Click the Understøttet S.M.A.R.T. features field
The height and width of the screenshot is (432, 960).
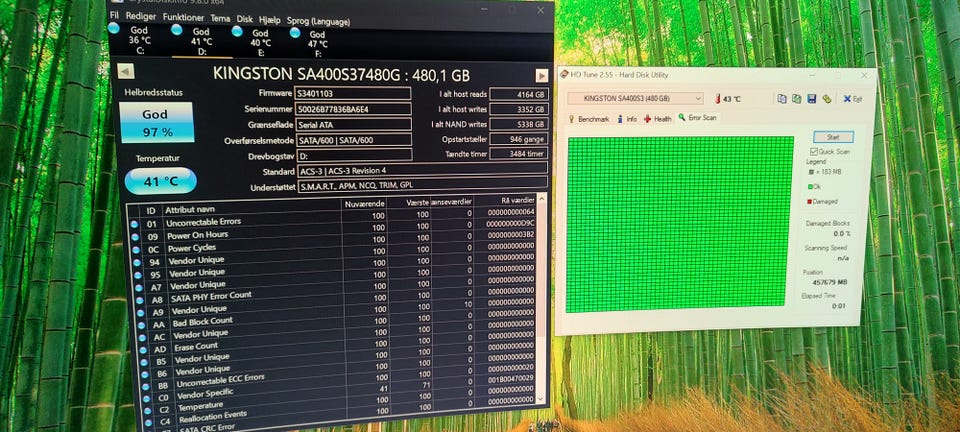click(422, 184)
